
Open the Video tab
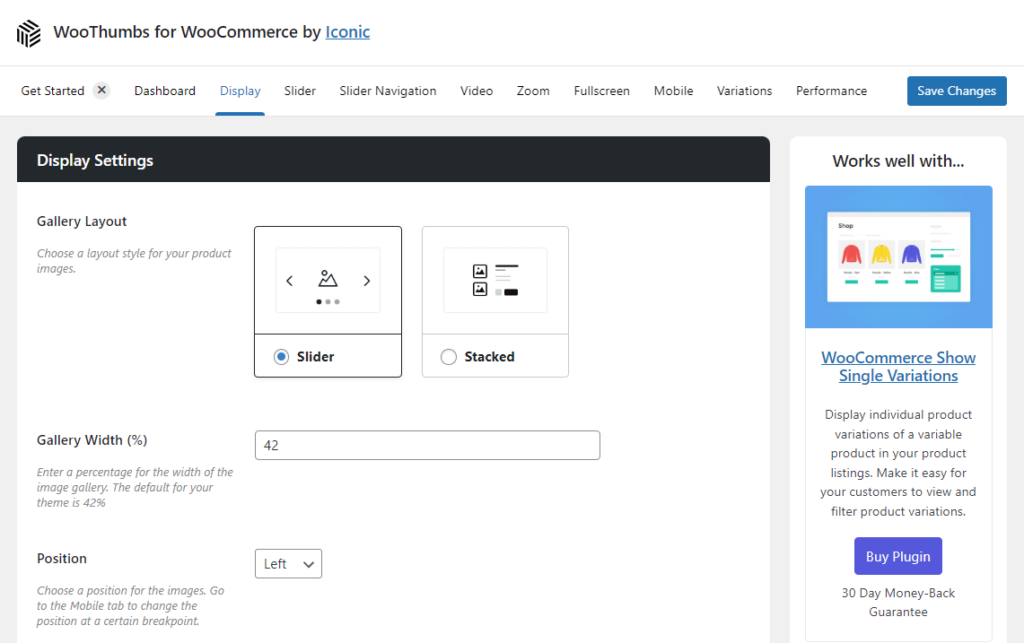(476, 91)
